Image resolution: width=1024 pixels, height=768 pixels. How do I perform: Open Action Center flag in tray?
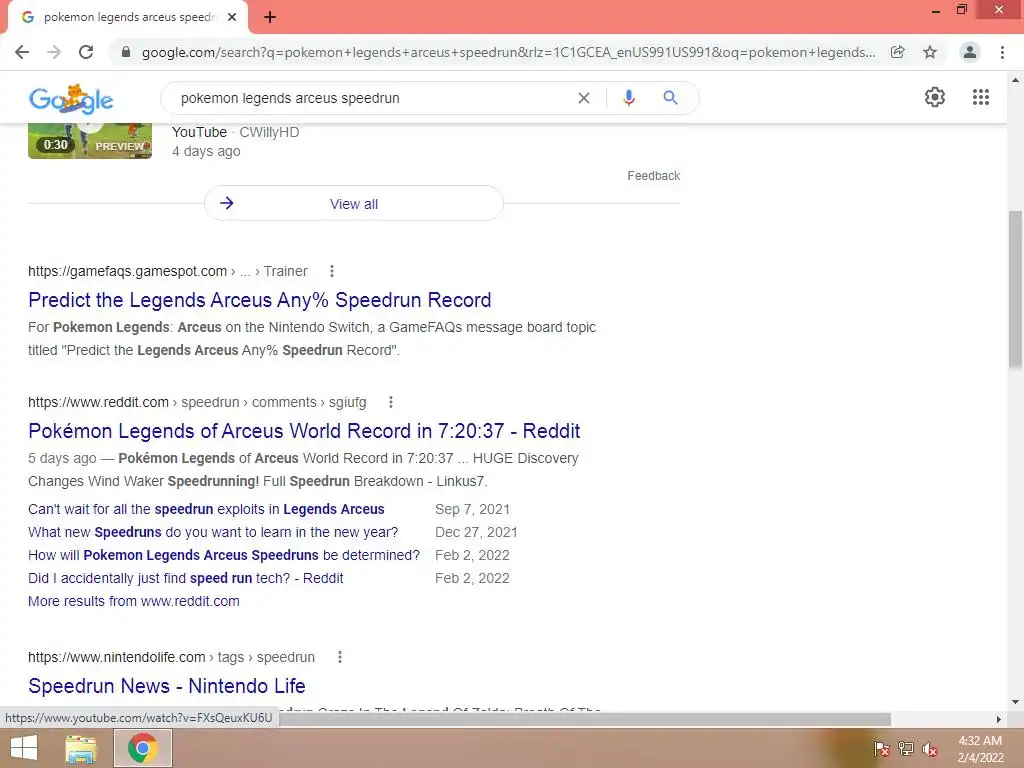click(881, 748)
